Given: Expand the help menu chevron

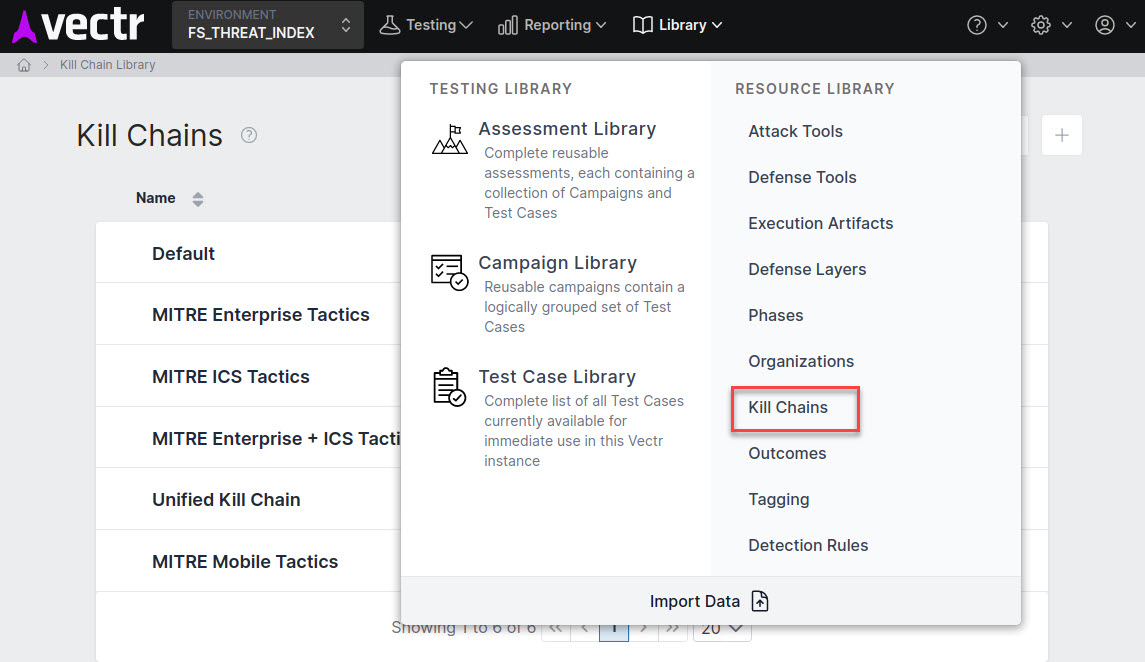Looking at the screenshot, I should [1003, 25].
